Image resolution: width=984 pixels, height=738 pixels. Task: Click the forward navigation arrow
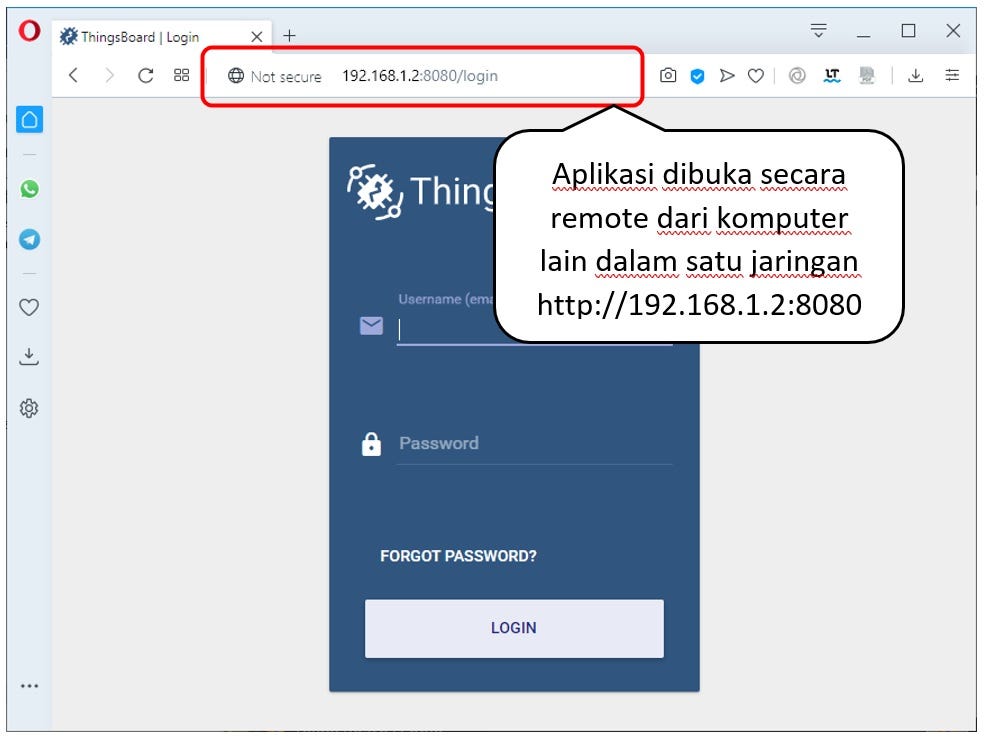(x=110, y=75)
